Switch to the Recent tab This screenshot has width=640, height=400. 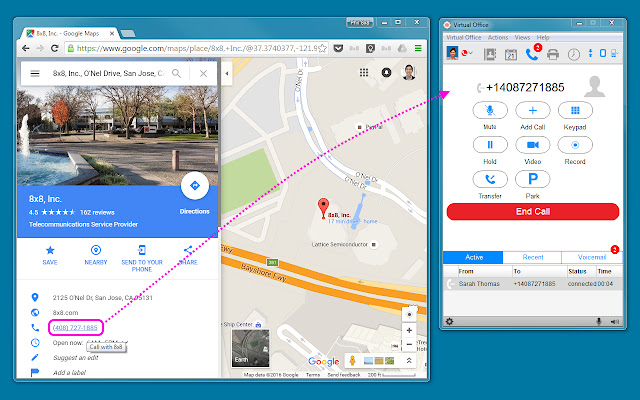tap(533, 257)
